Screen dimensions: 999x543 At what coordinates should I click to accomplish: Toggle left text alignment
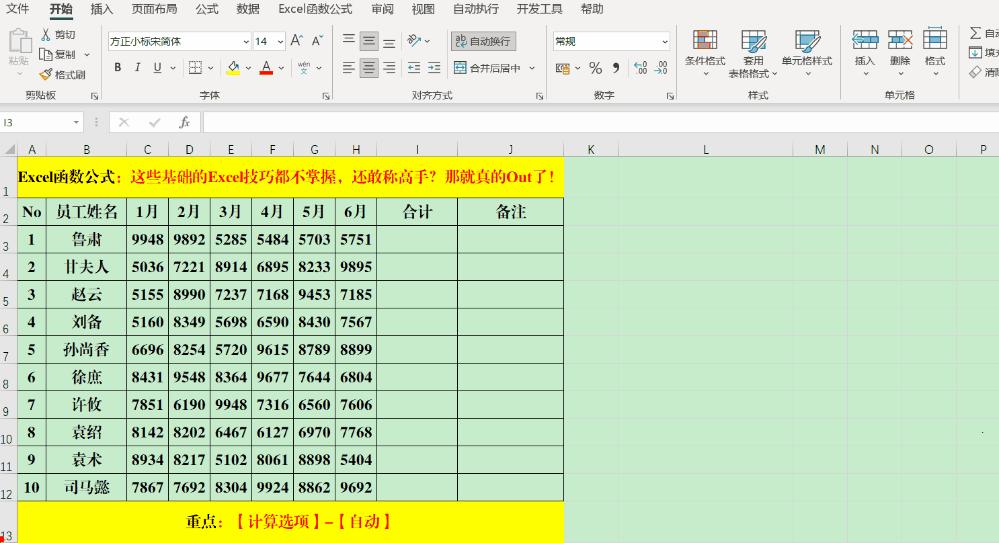349,68
